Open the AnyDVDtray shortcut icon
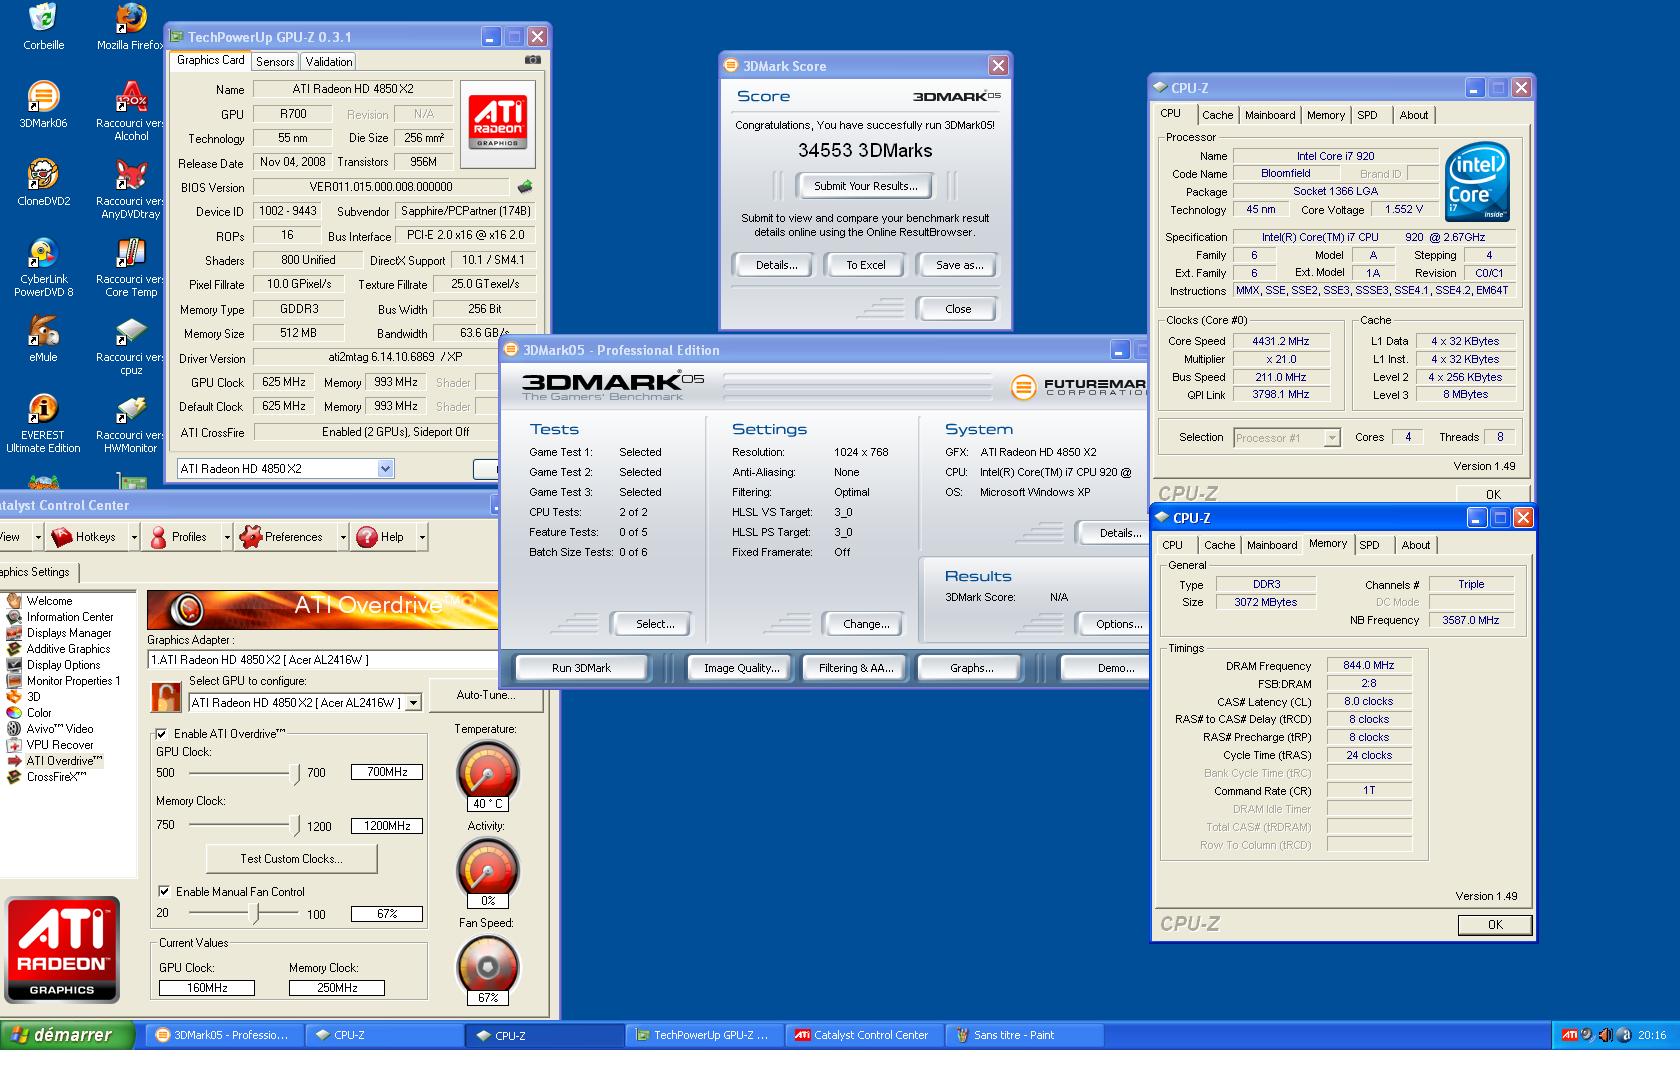The image size is (1680, 1080). (x=131, y=175)
